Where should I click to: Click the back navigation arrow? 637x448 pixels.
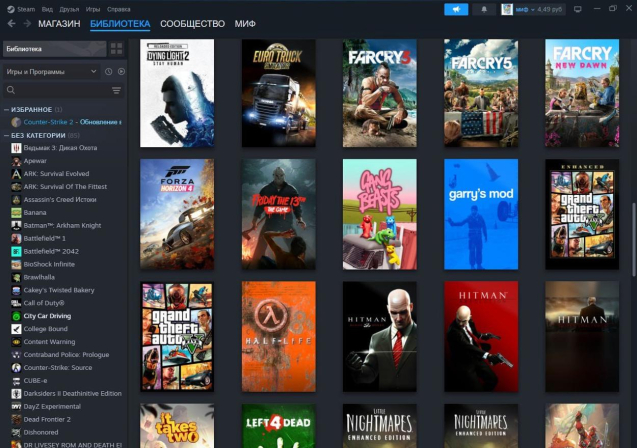(x=11, y=23)
